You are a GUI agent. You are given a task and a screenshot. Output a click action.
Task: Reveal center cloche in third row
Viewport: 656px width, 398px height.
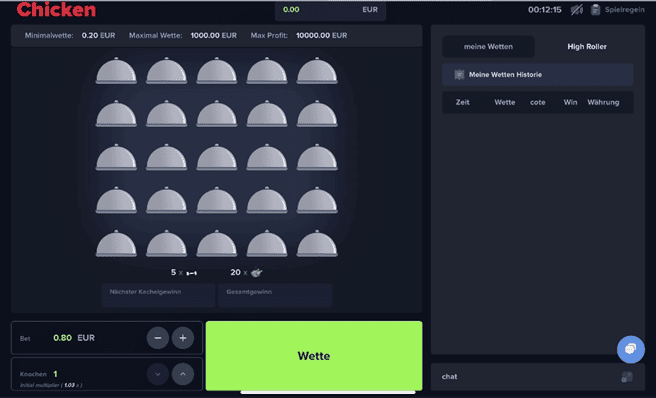[217, 157]
